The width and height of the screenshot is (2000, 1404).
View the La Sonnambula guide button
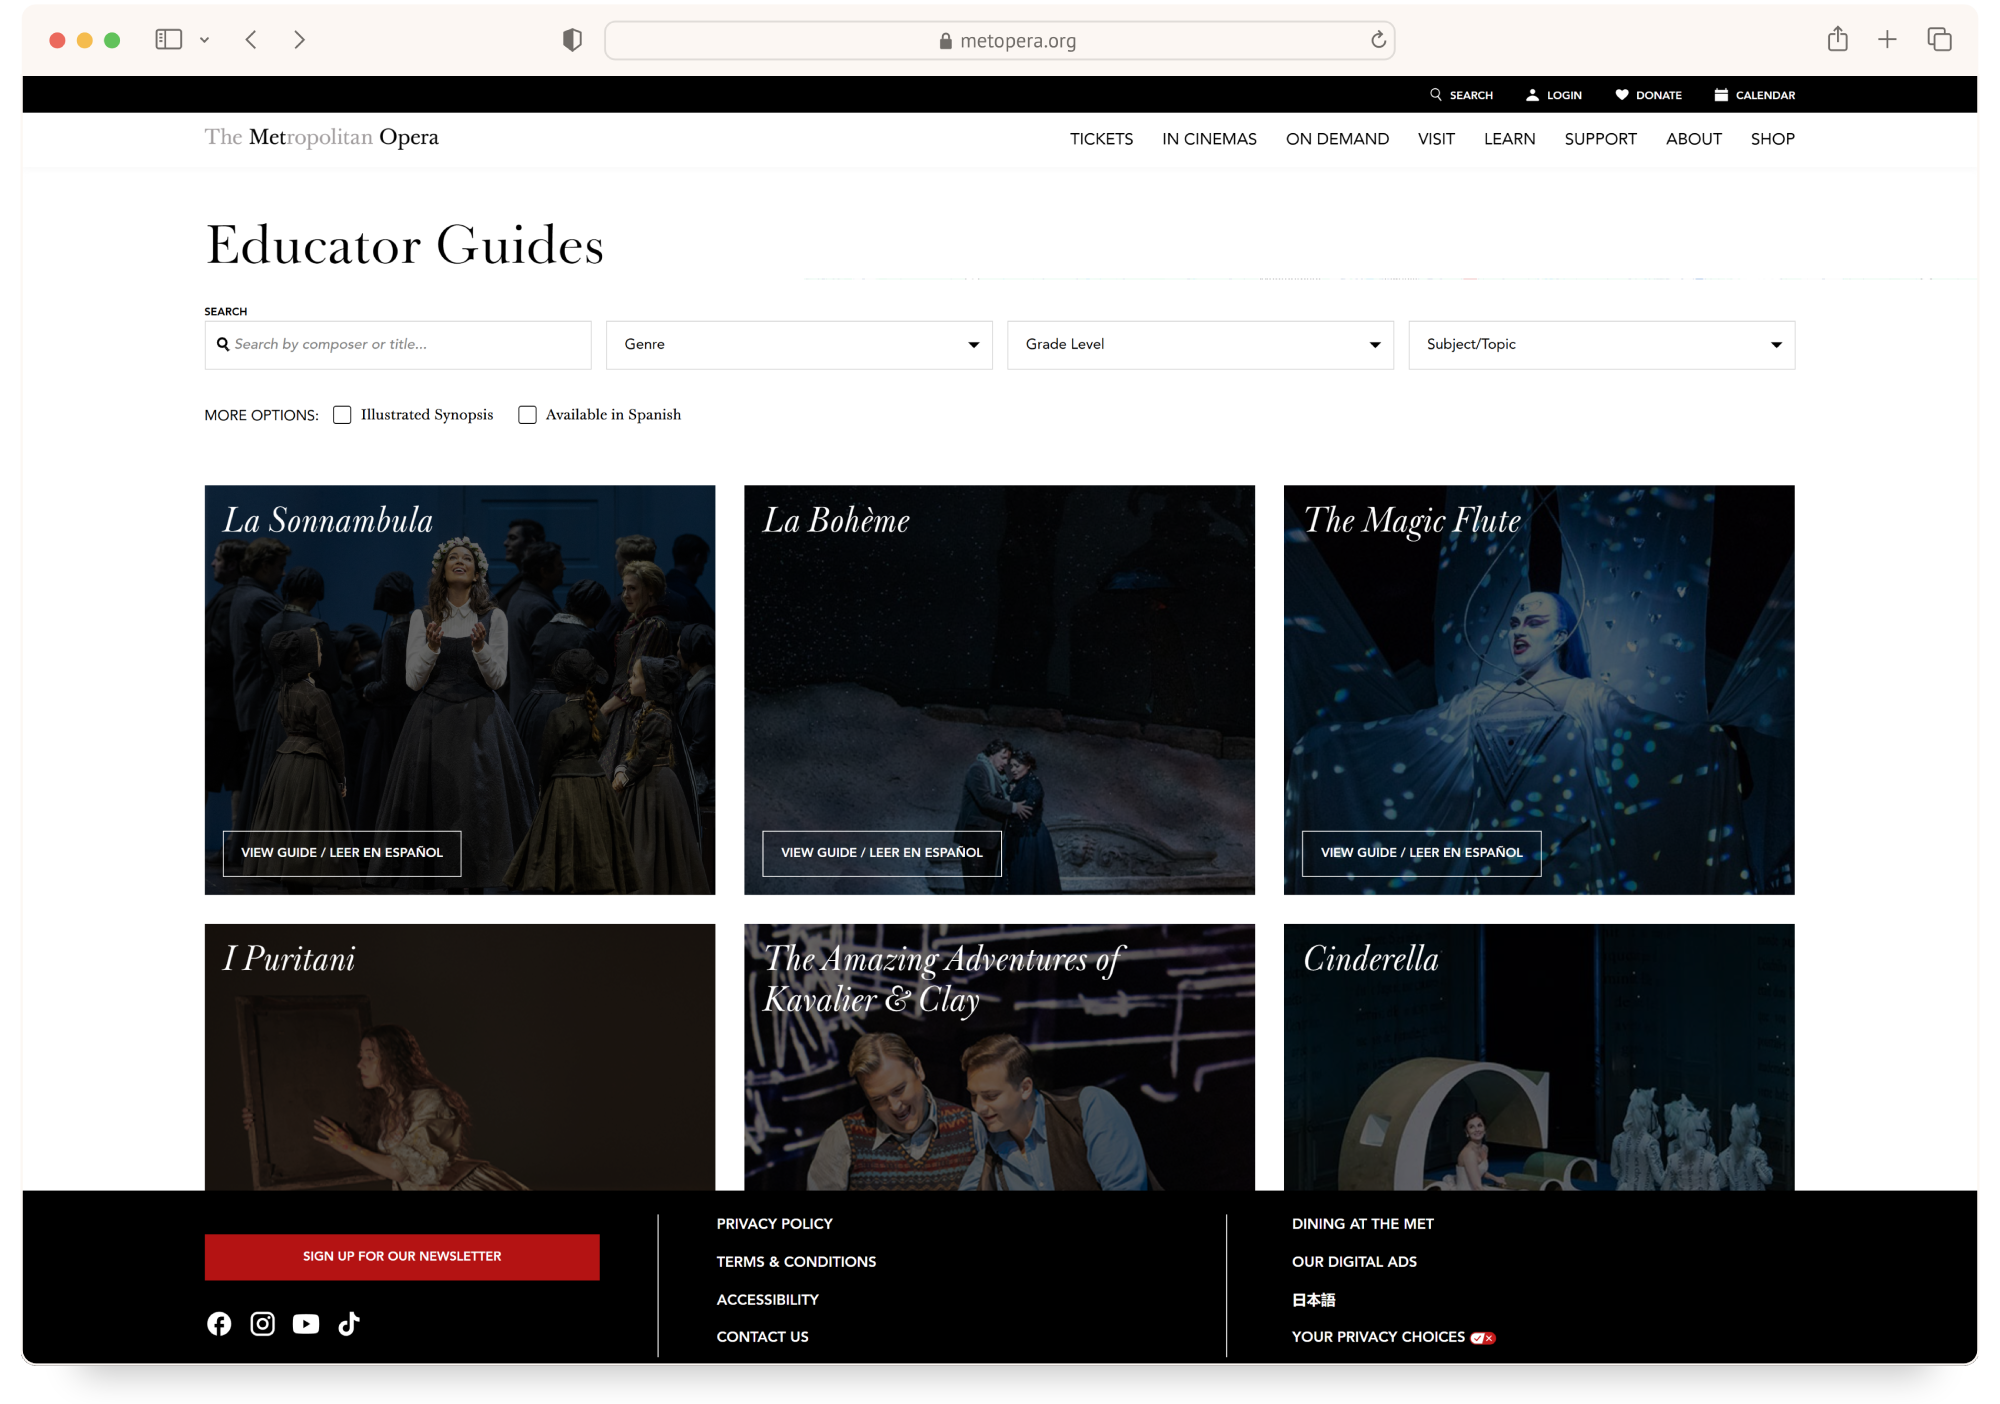(342, 853)
